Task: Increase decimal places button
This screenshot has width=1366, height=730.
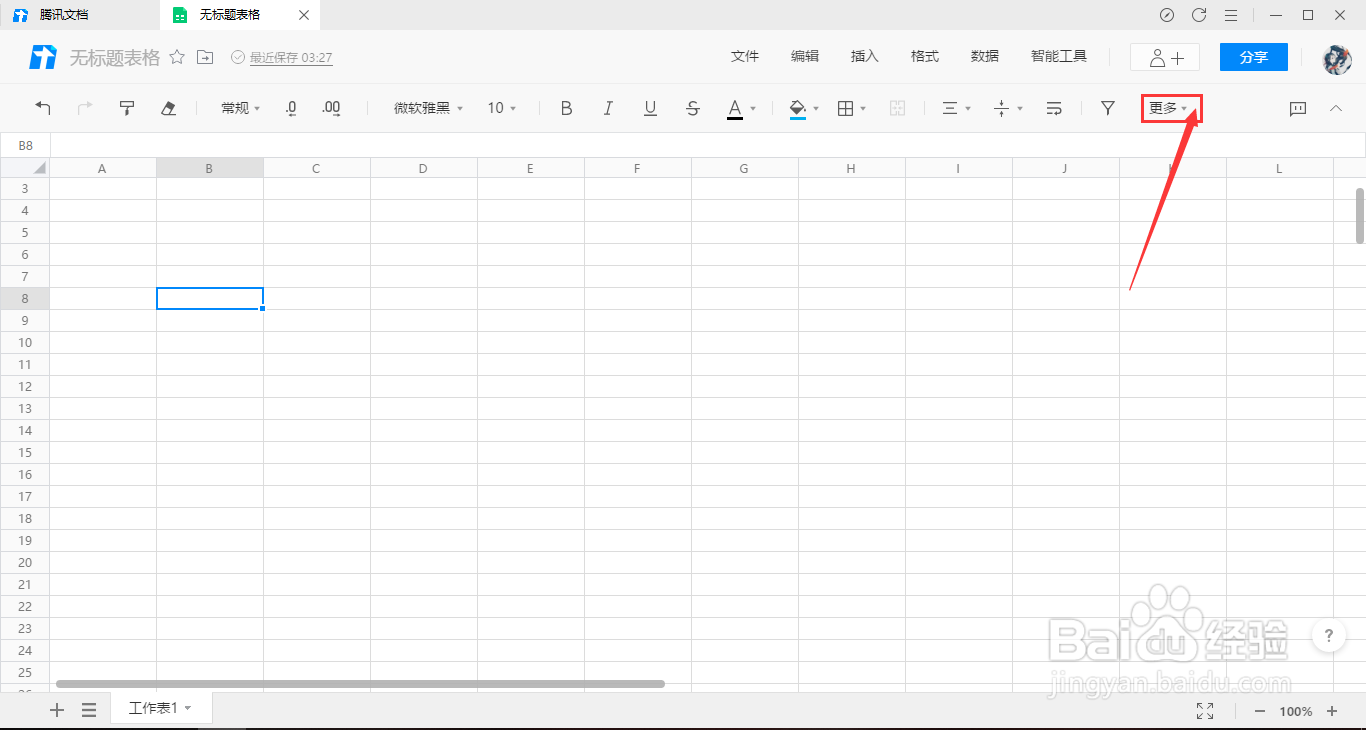Action: 332,108
